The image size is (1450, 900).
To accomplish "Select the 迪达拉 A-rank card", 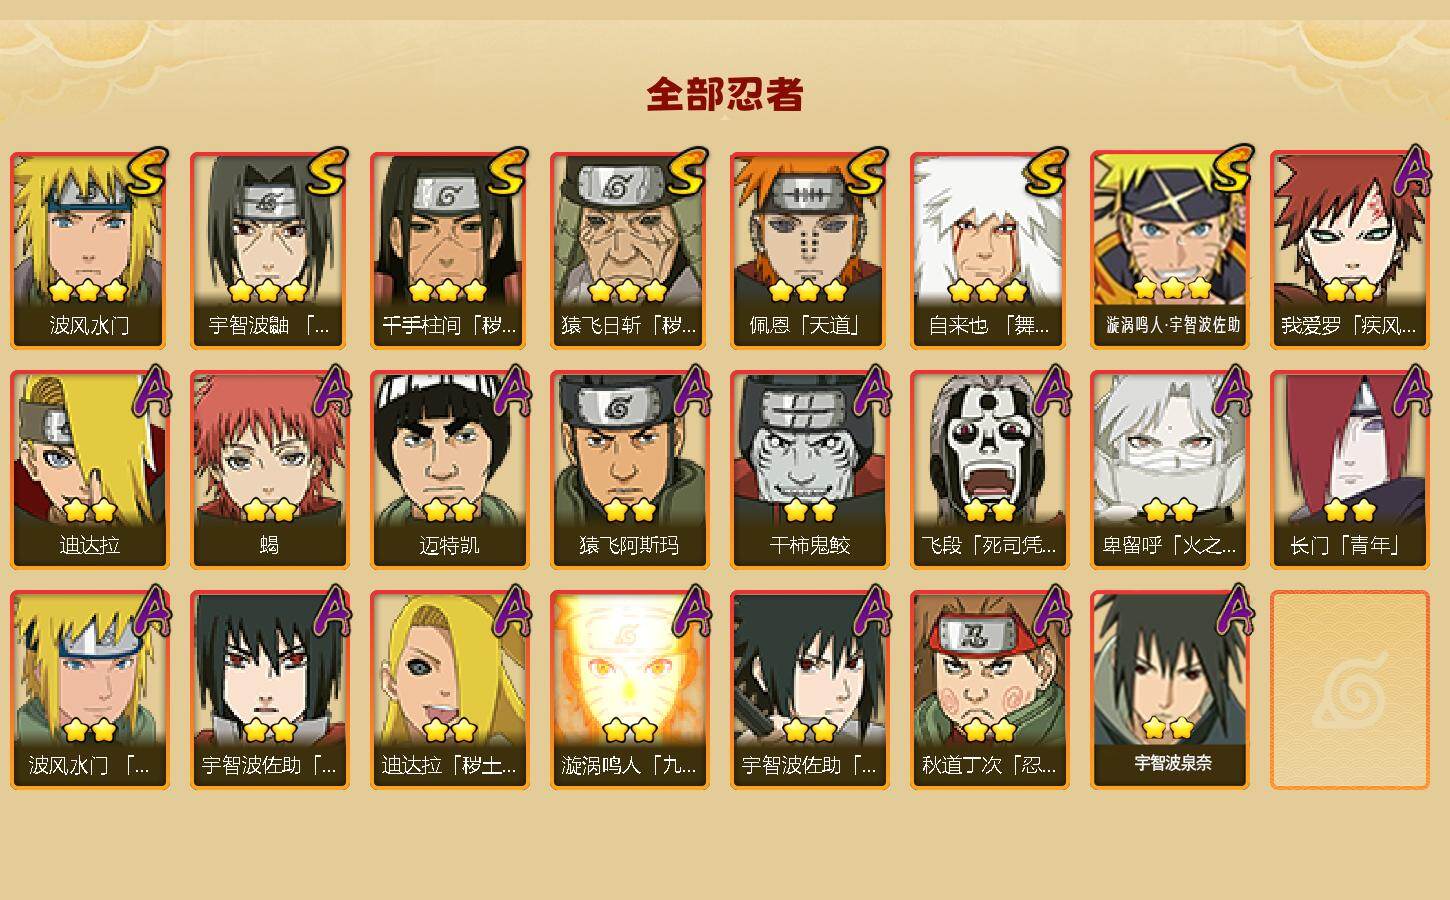I will click(89, 470).
